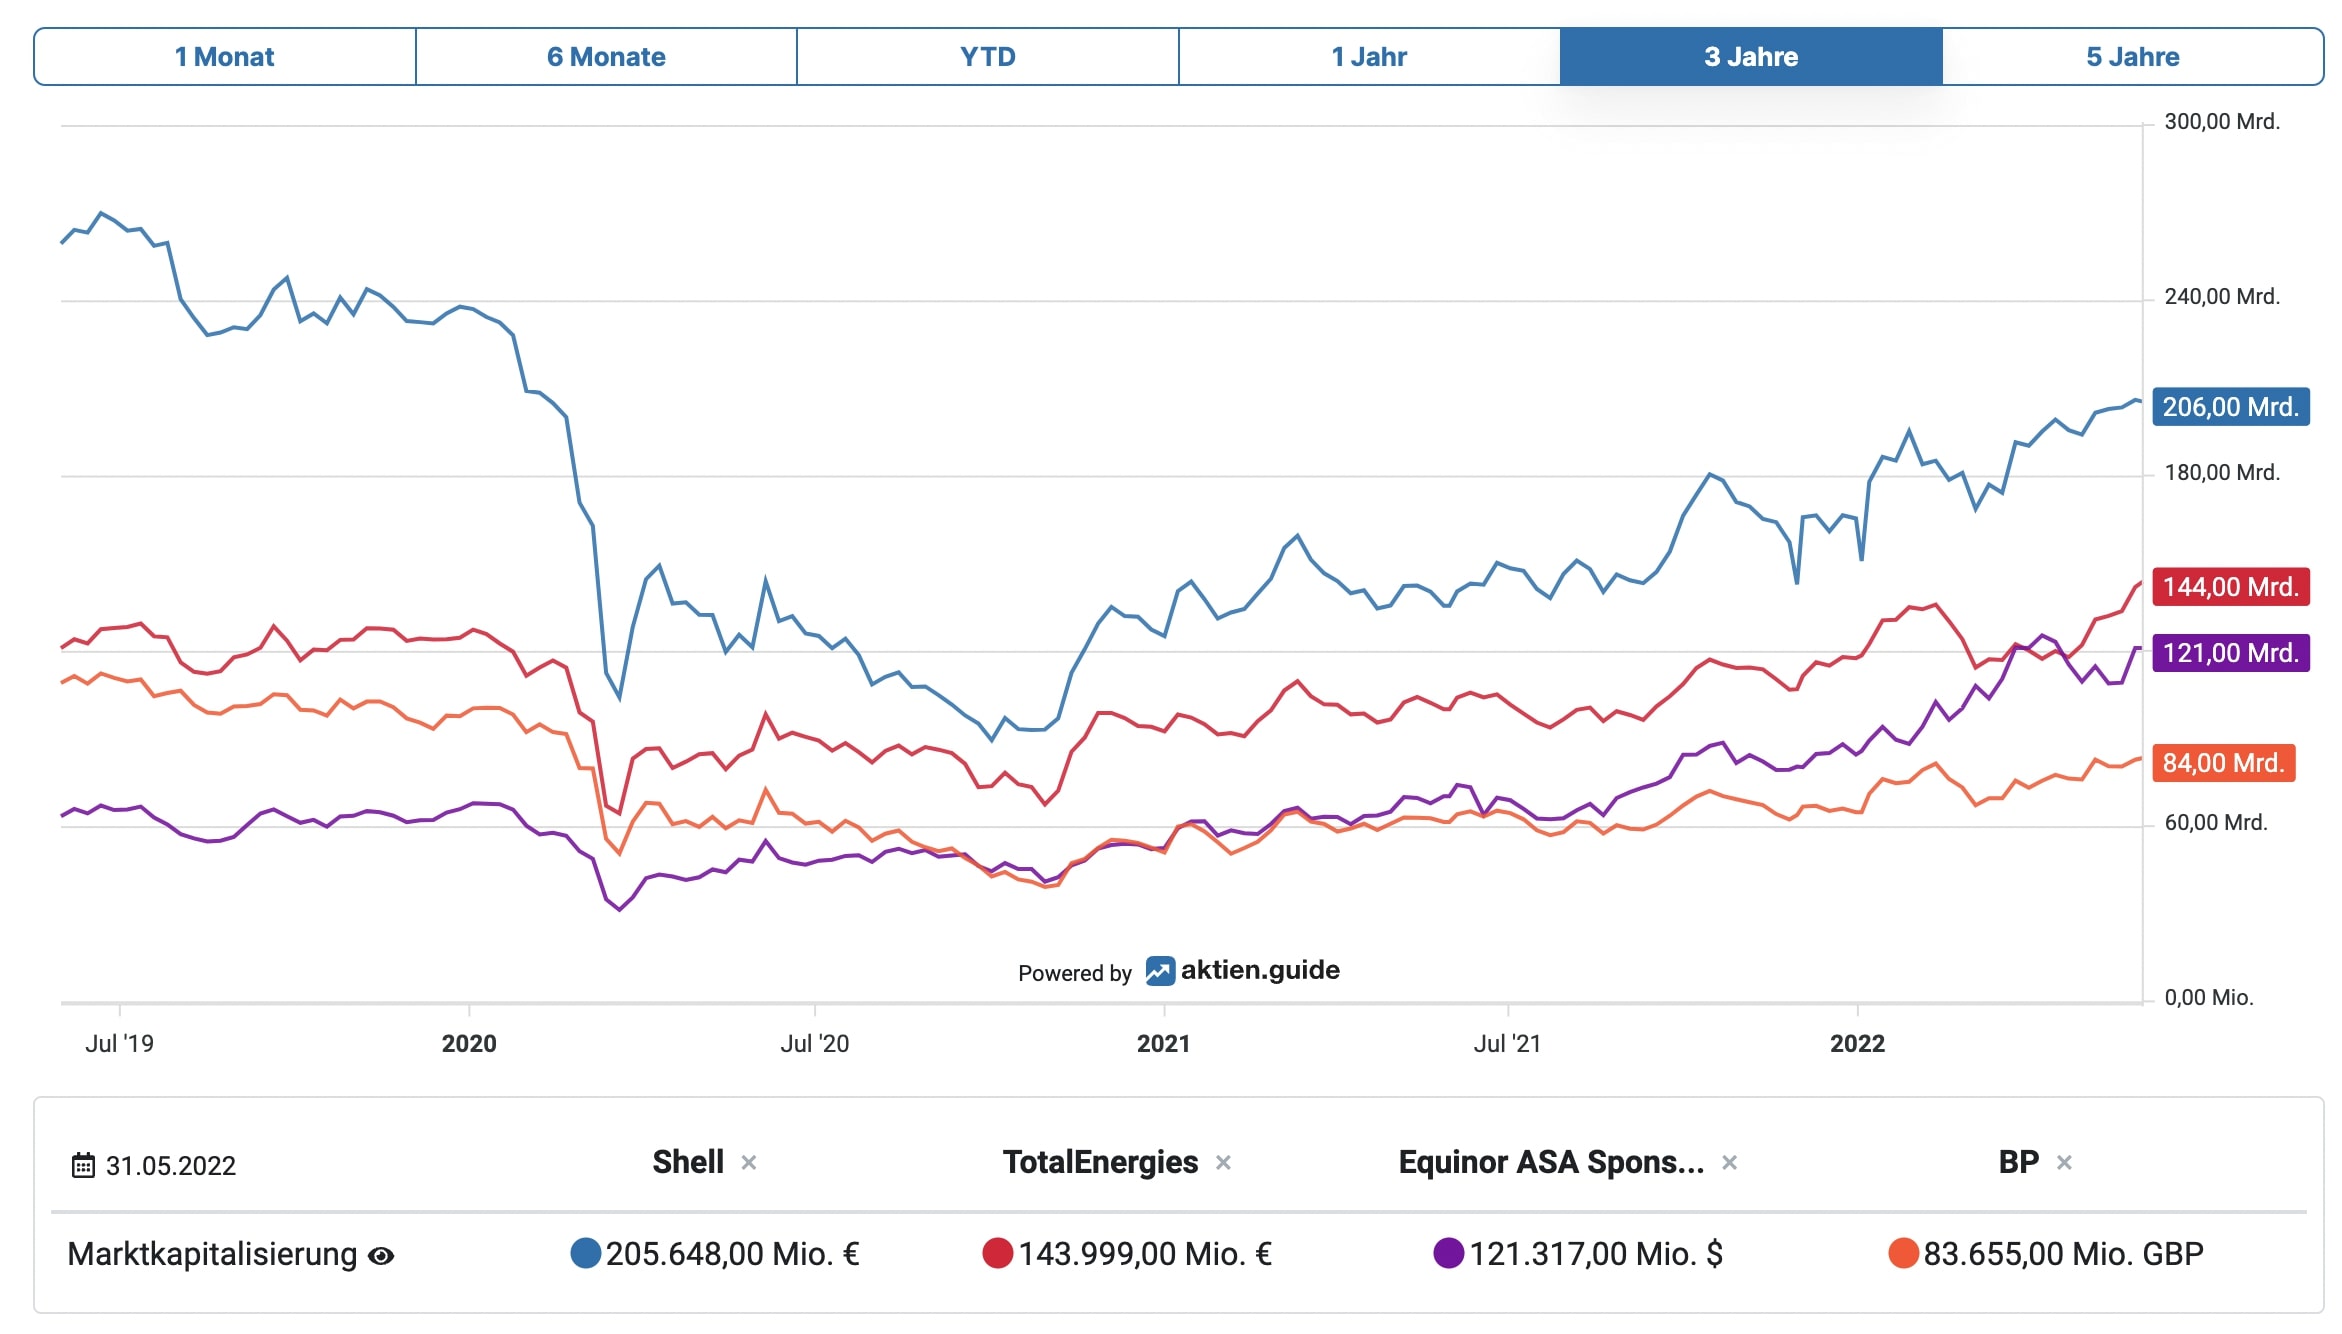Click the aktien.guide logo icon
The image size is (2342, 1334).
(1160, 971)
